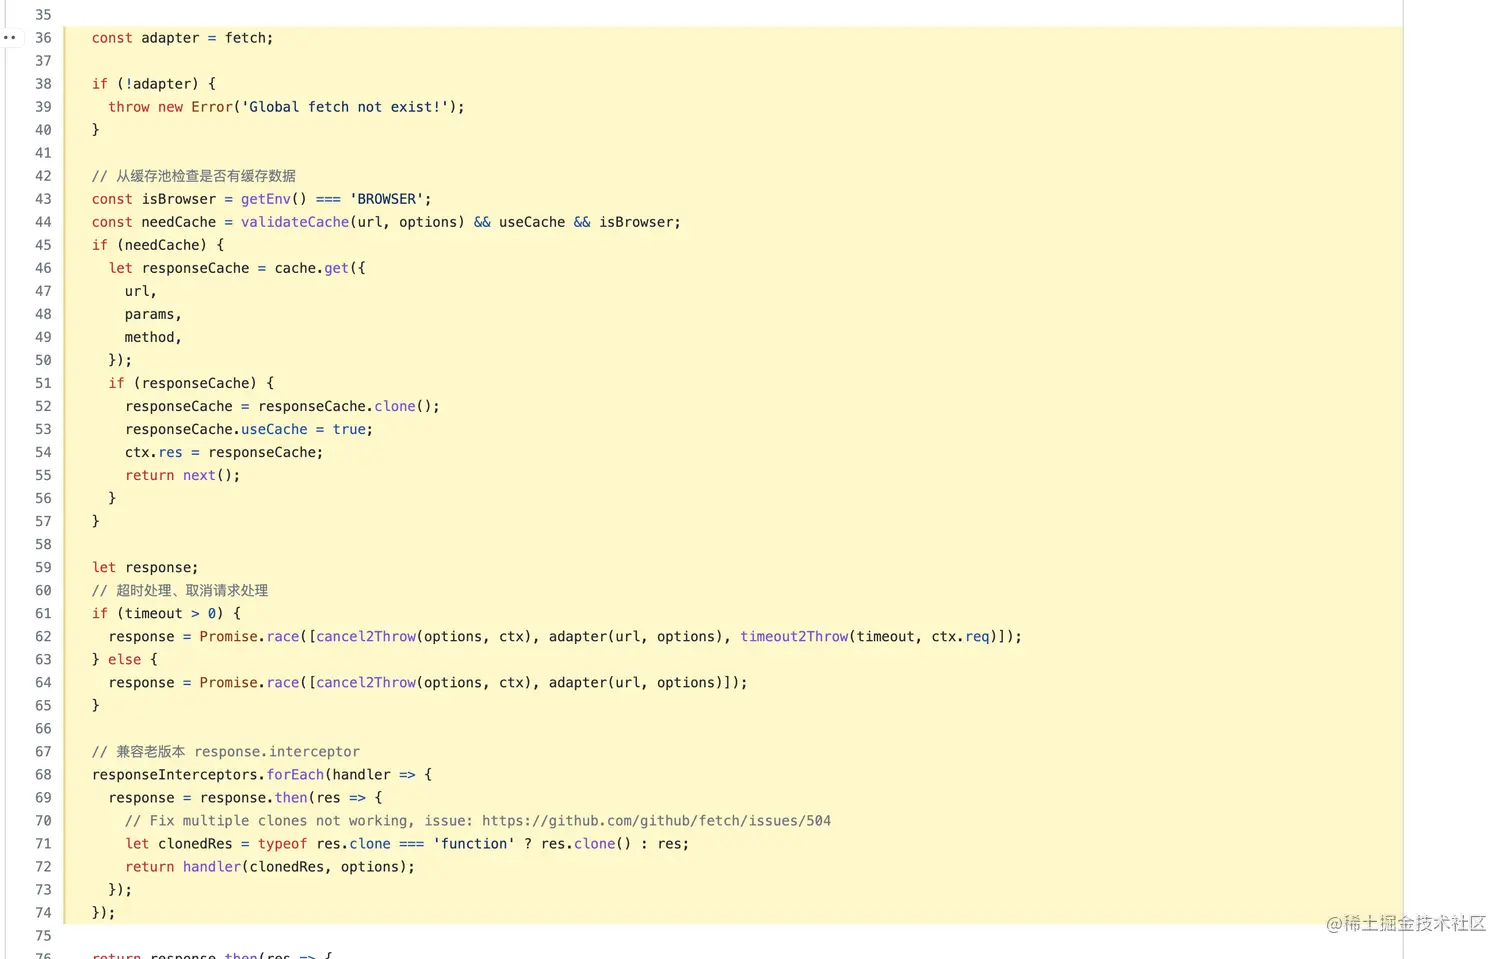Screen dimensions: 1512x959
Task: Click the 'responseCache.useCache = true;' line
Action: (x=249, y=429)
